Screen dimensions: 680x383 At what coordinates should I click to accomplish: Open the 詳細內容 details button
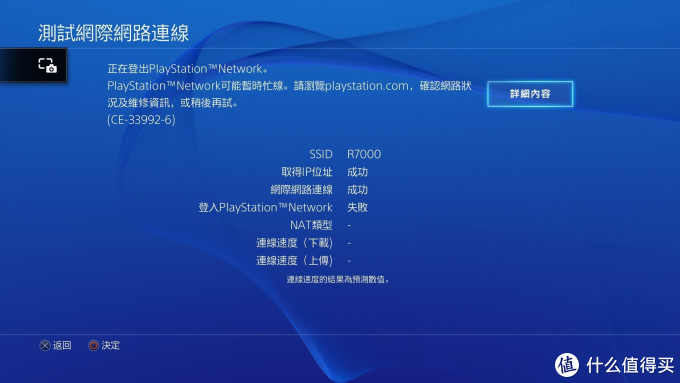coord(530,94)
